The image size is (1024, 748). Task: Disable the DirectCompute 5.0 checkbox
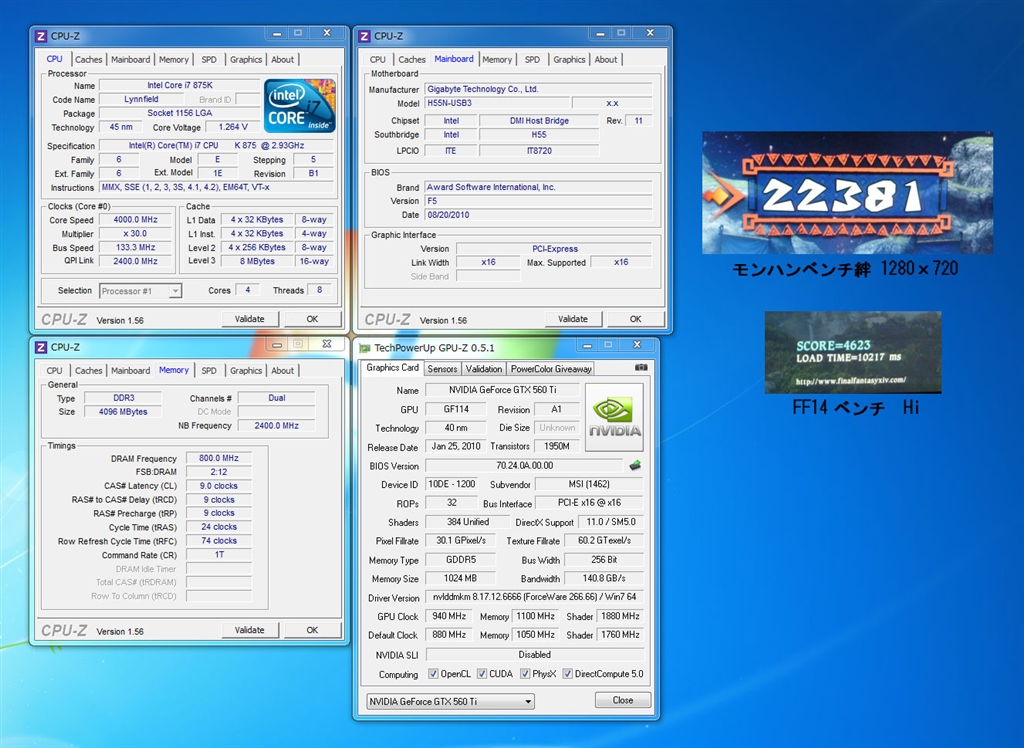[x=568, y=674]
